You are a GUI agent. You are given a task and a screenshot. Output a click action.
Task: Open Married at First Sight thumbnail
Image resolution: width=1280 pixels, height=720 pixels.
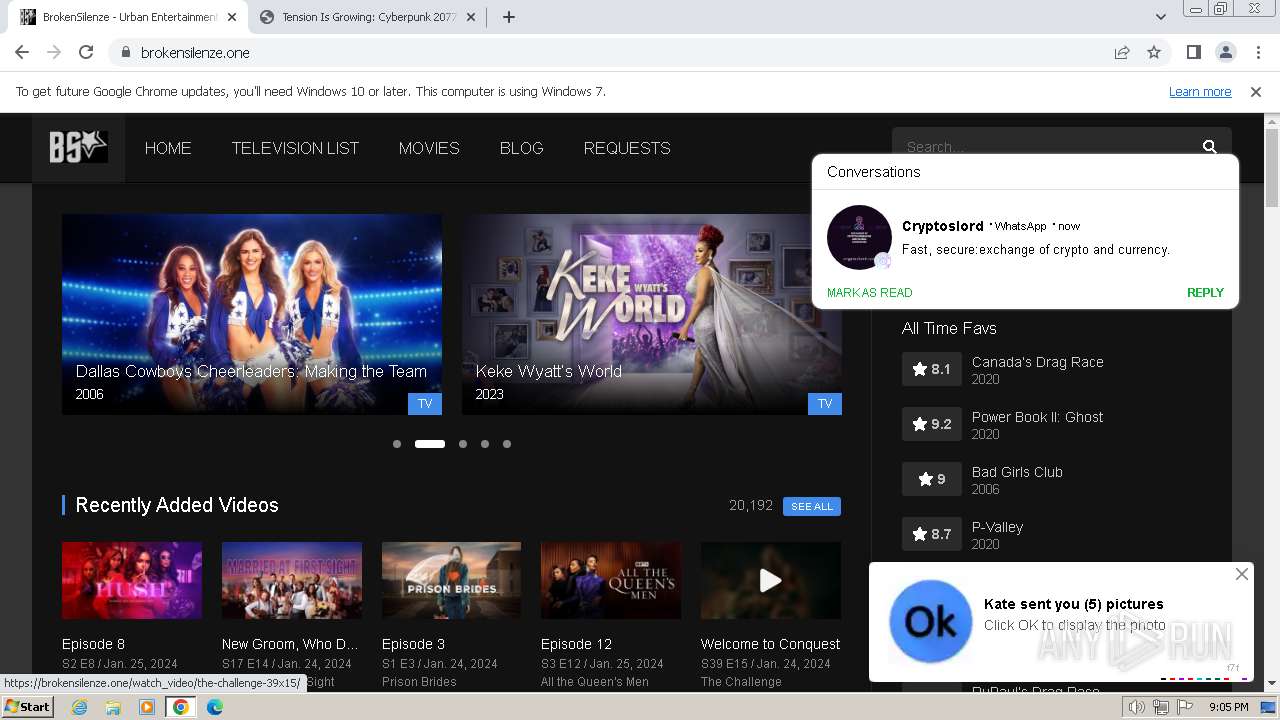point(292,581)
